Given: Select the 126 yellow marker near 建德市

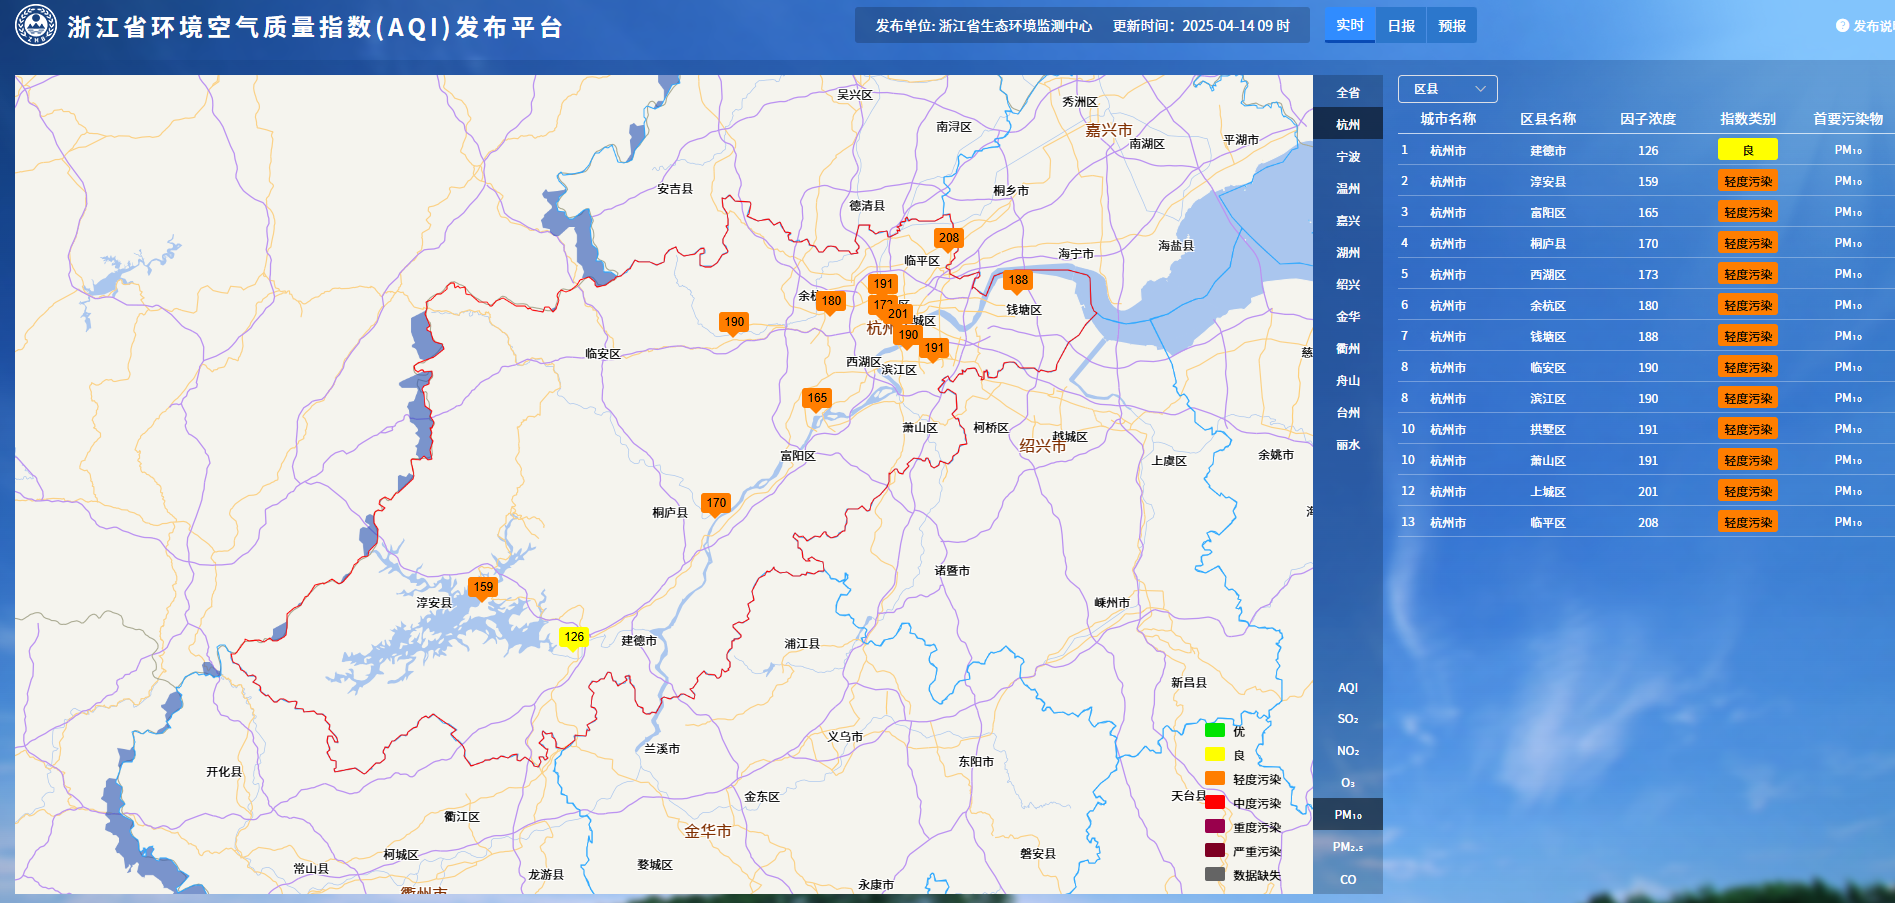Looking at the screenshot, I should pyautogui.click(x=574, y=638).
